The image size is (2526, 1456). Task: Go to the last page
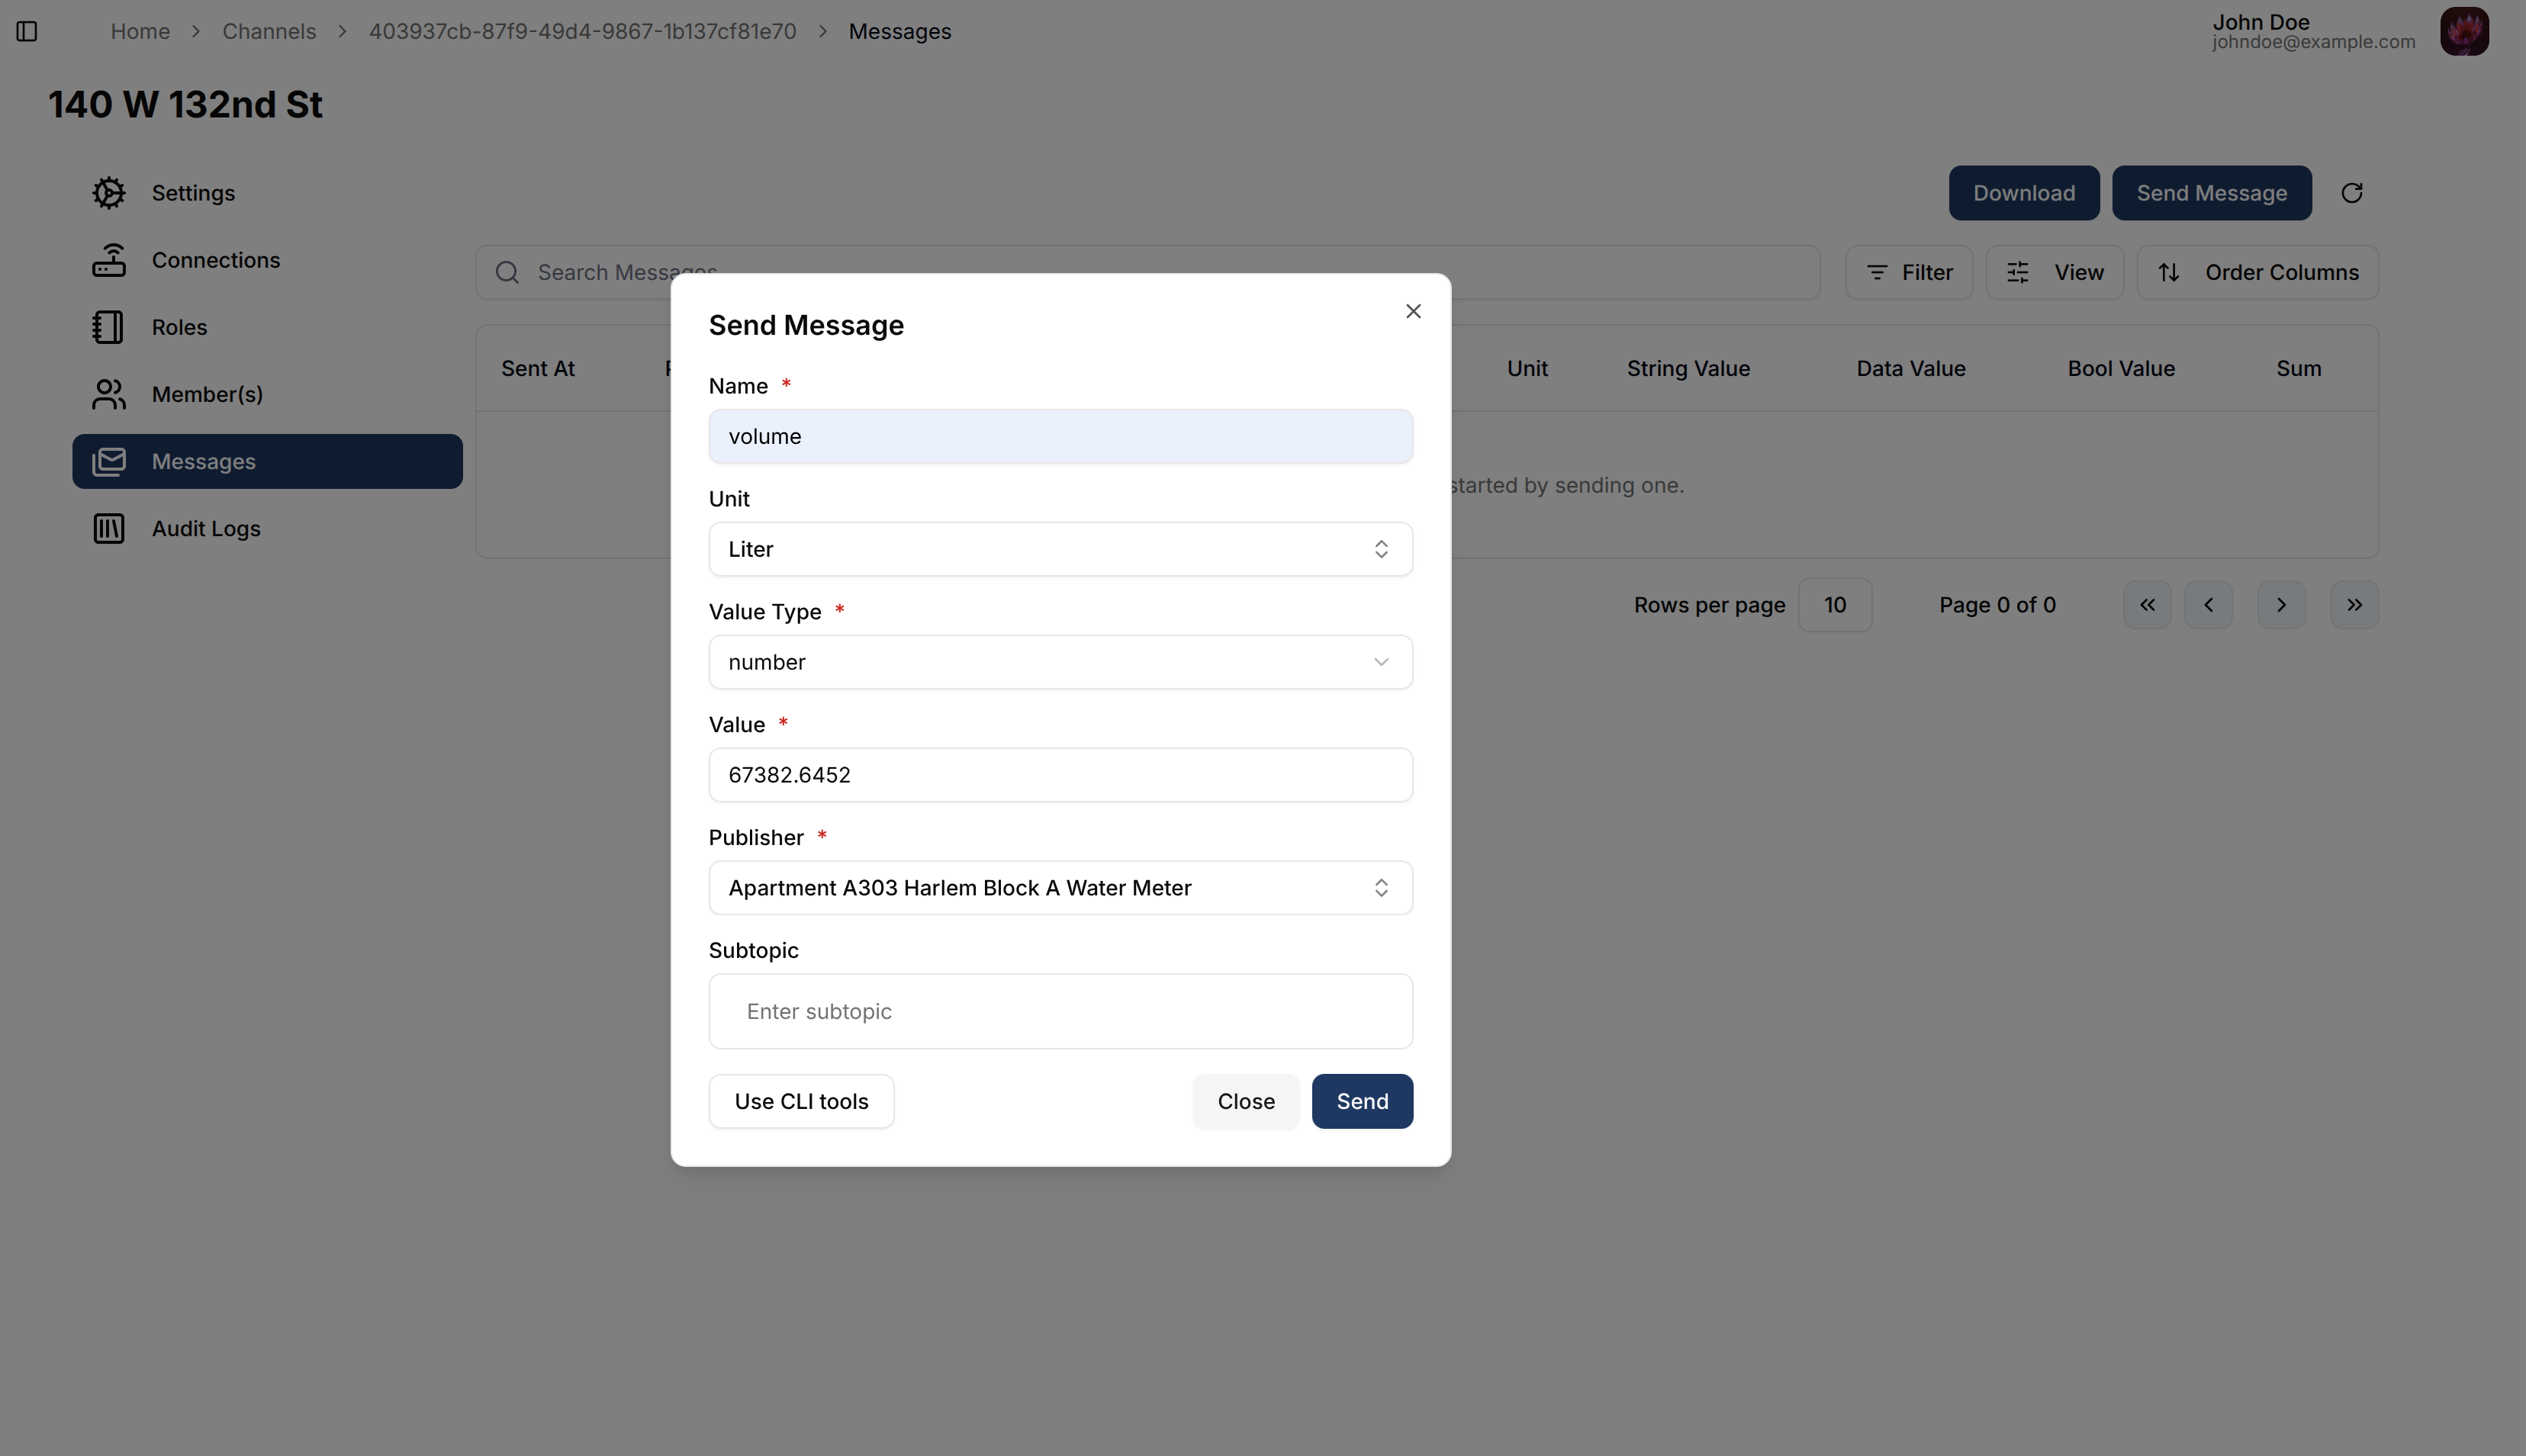(x=2354, y=605)
